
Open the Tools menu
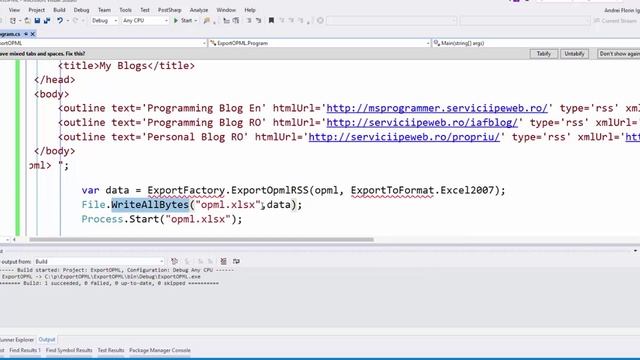pos(125,10)
